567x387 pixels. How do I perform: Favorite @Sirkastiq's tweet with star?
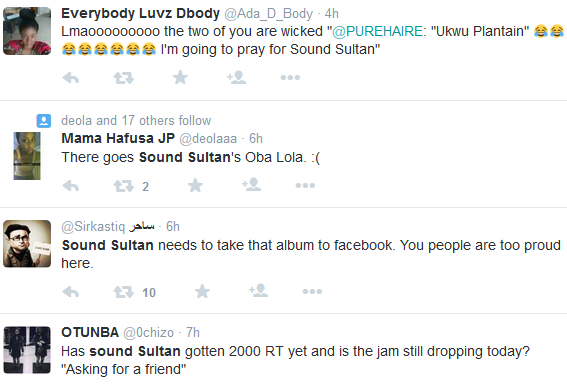(202, 291)
